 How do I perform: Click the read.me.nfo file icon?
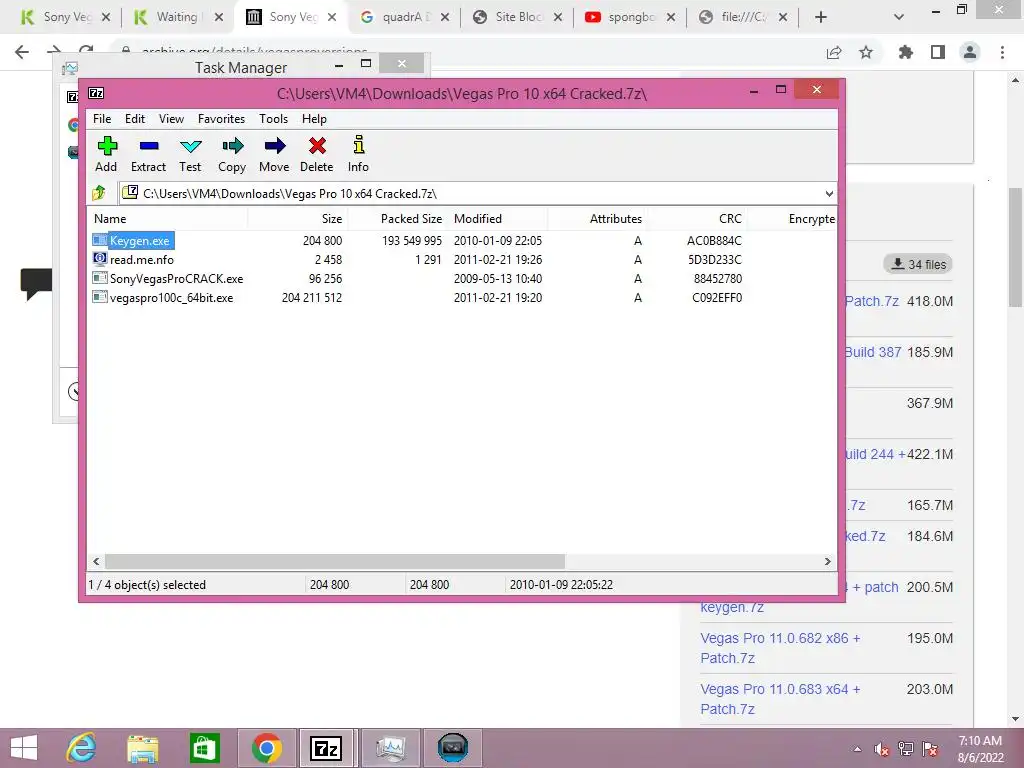coord(99,259)
